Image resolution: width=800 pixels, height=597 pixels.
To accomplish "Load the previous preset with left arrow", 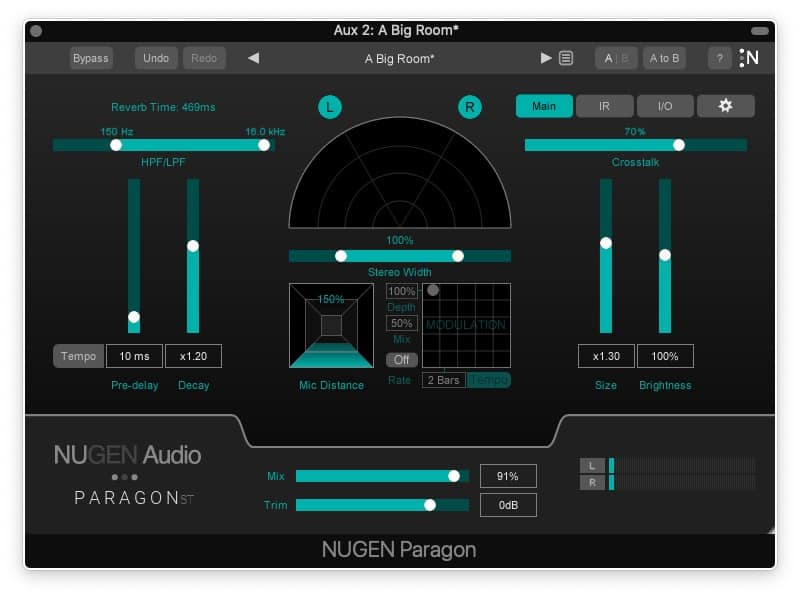I will [254, 58].
